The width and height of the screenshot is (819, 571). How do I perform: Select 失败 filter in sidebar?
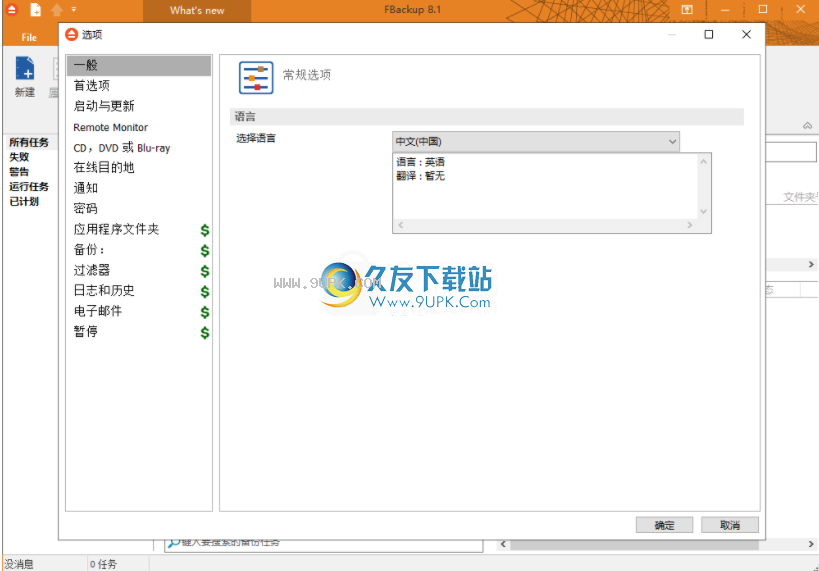click(19, 157)
